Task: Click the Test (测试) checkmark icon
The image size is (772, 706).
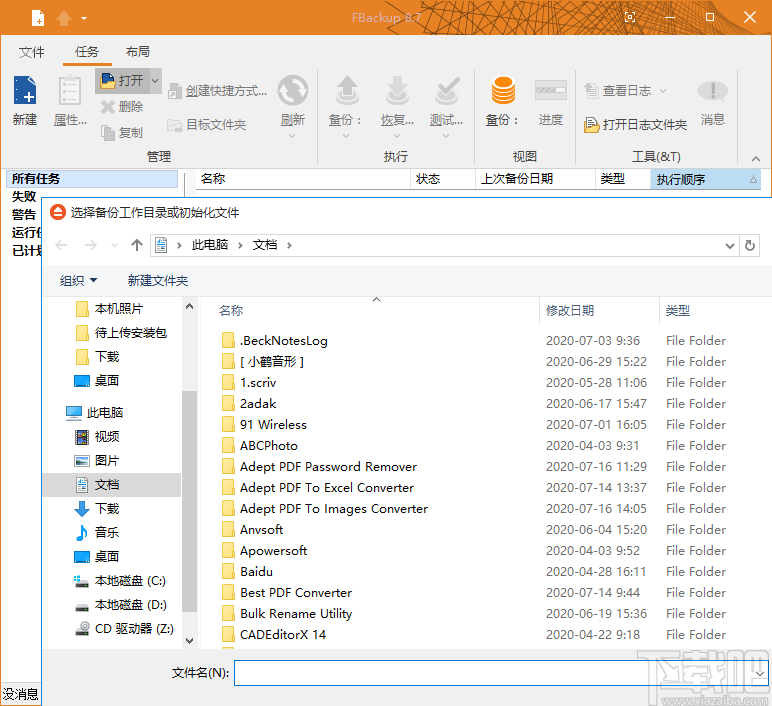Action: 447,91
